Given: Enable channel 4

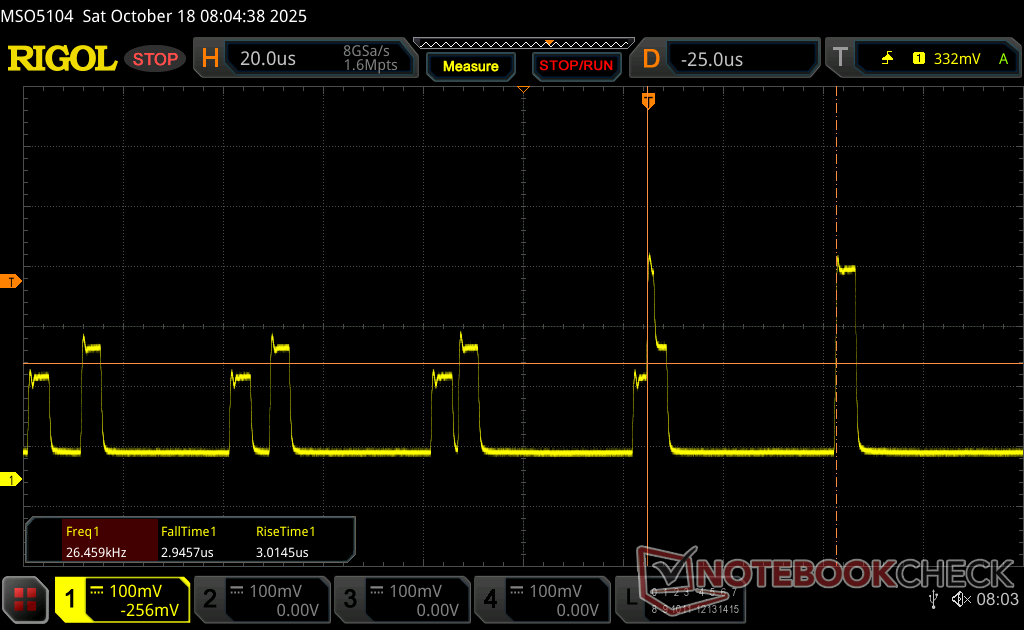Looking at the screenshot, I should tap(541, 599).
